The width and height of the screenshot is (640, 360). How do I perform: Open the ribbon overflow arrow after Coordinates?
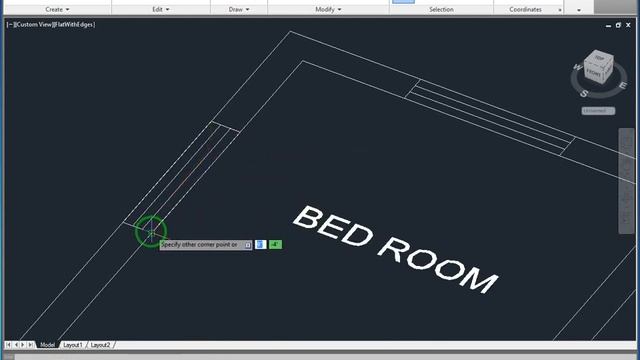(x=579, y=10)
